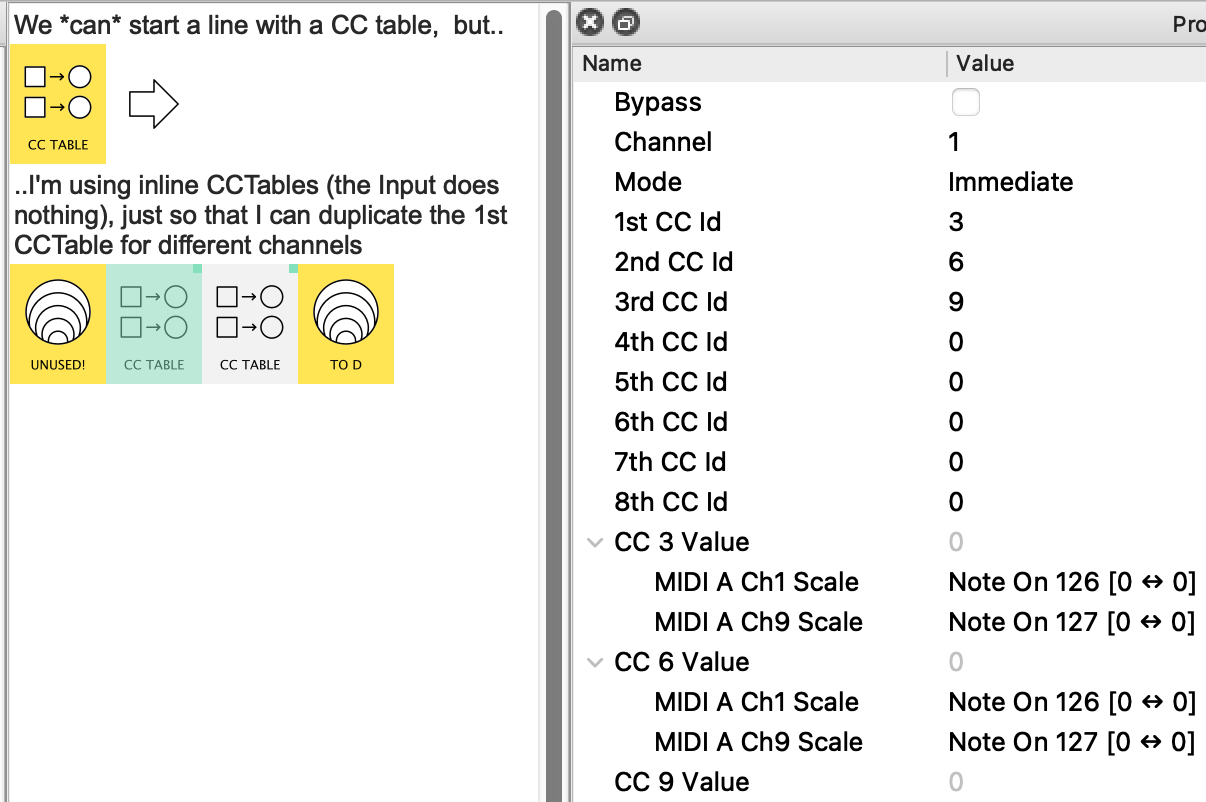The height and width of the screenshot is (802, 1206).
Task: Collapse the CC 6 Value group
Action: tap(596, 662)
